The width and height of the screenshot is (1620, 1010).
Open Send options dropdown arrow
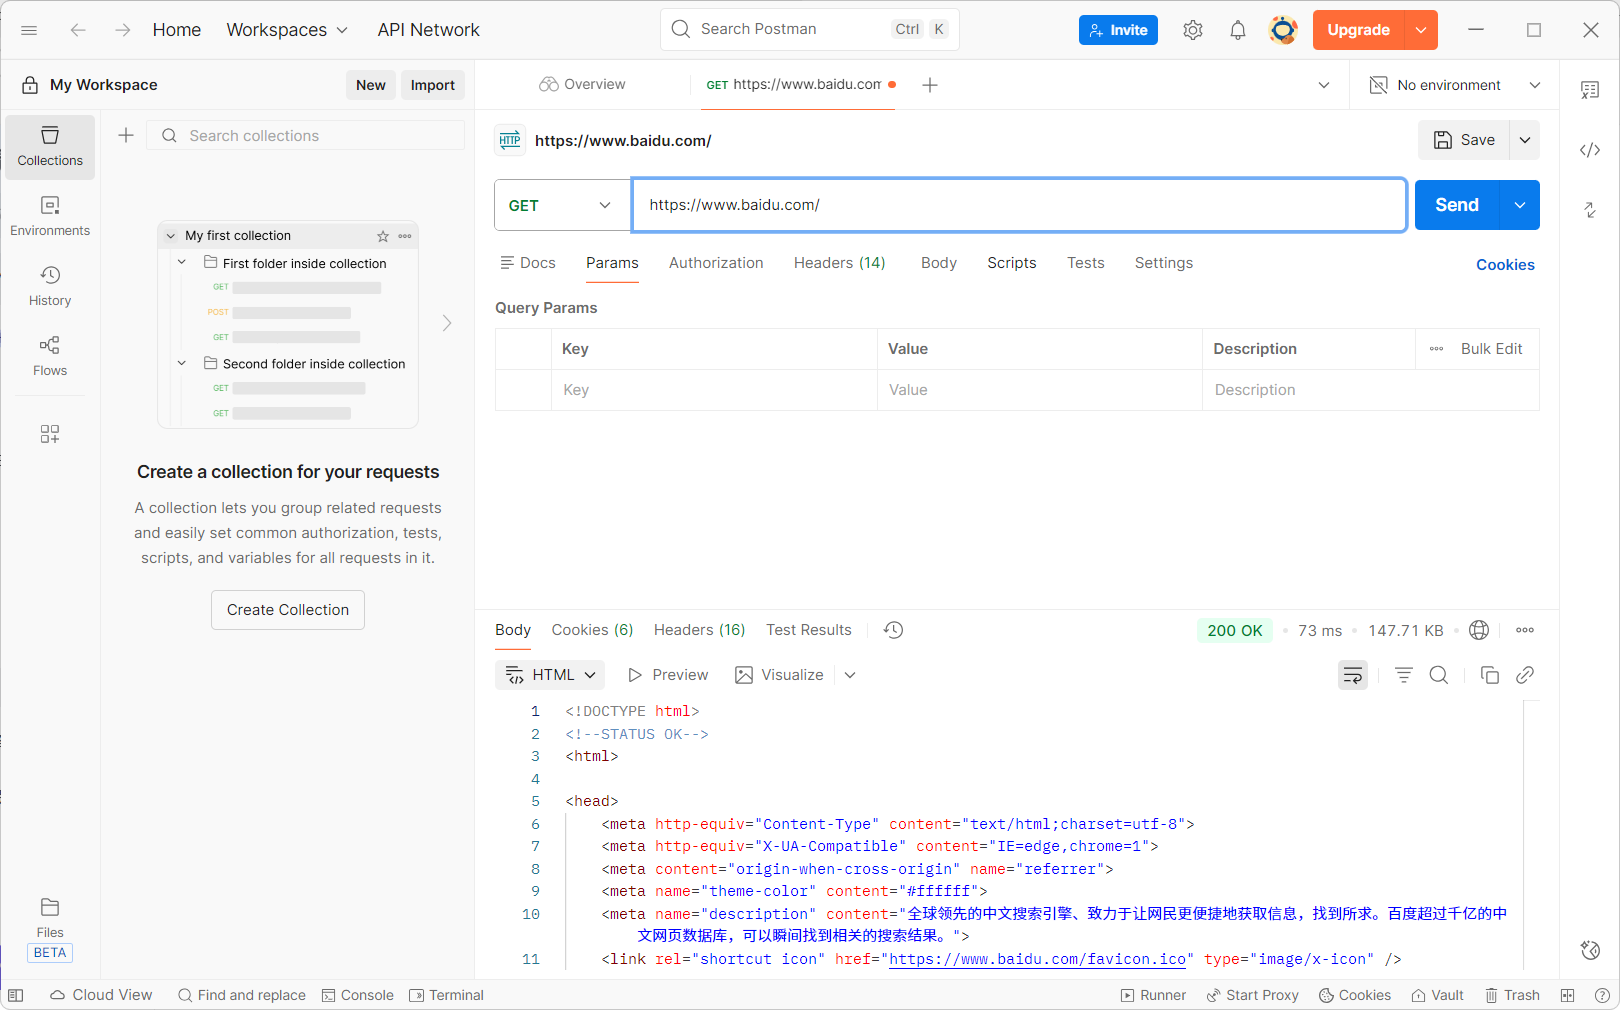click(1520, 205)
